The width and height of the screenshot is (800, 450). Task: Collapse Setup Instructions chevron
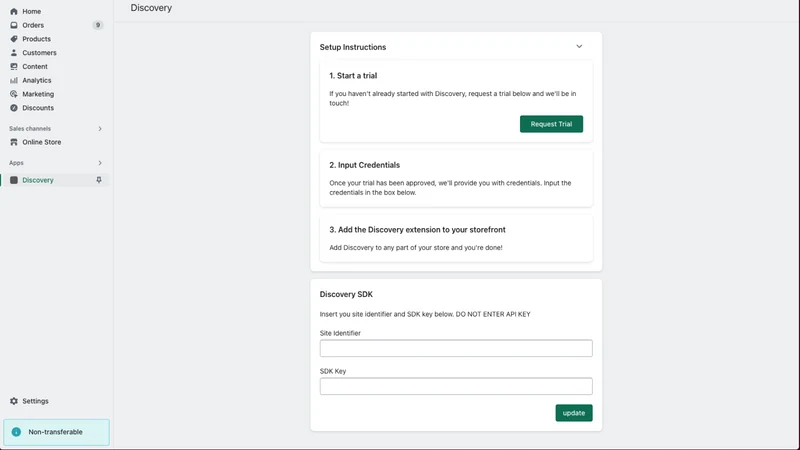coord(579,46)
